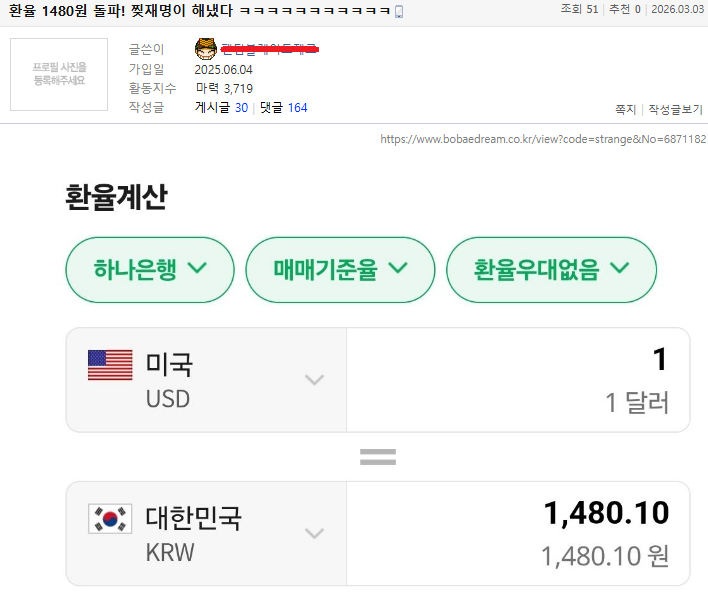Expand the KRW currency selector chevron
The width and height of the screenshot is (708, 600).
(x=314, y=533)
